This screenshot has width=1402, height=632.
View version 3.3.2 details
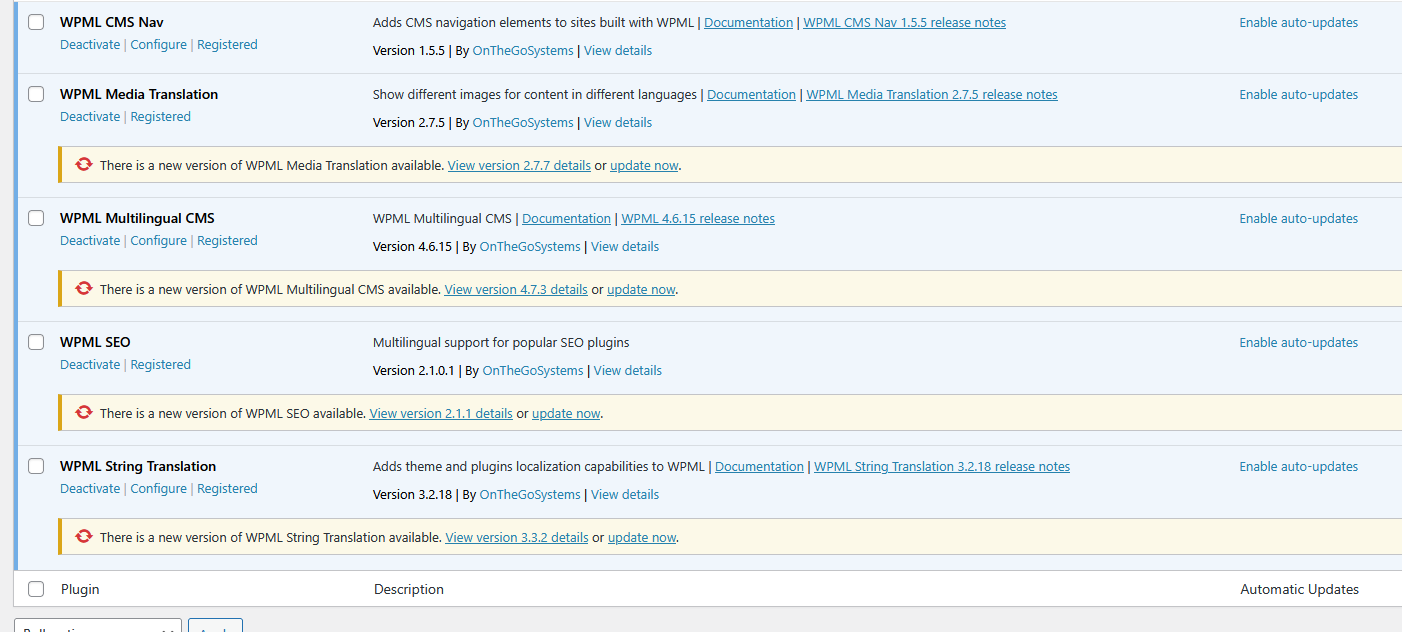point(516,538)
